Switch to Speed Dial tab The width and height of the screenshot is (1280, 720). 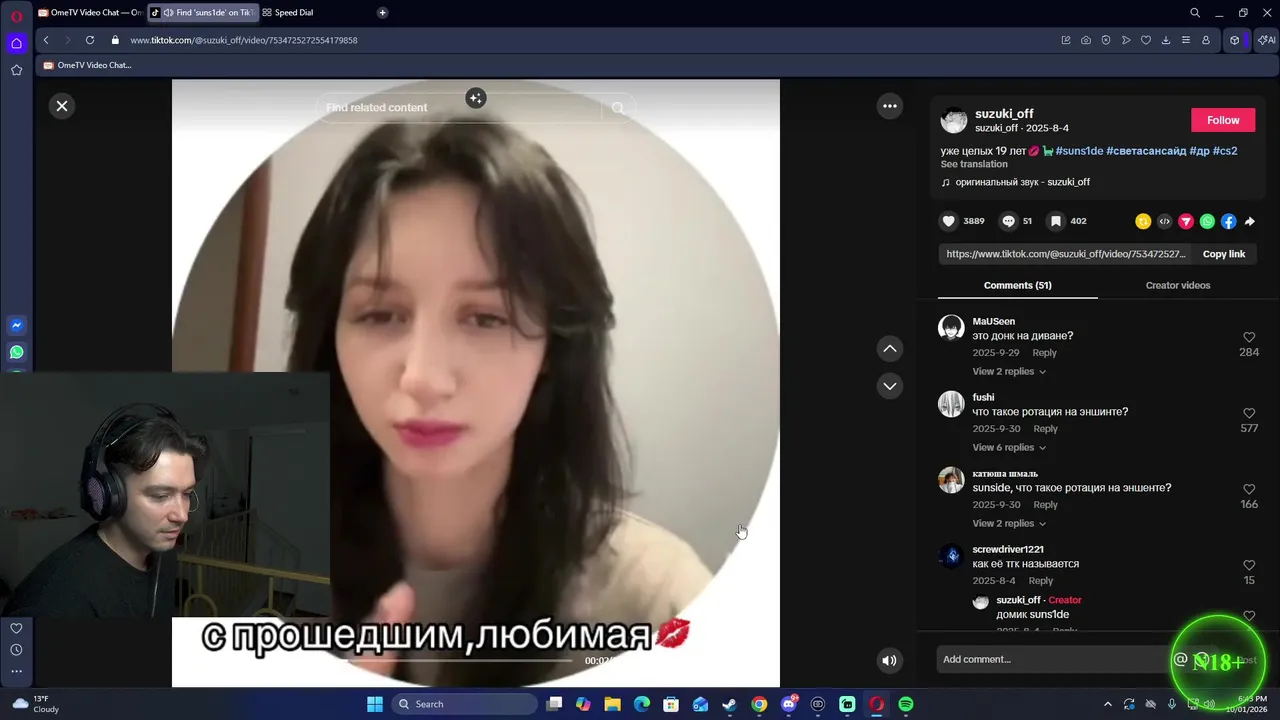tap(290, 13)
